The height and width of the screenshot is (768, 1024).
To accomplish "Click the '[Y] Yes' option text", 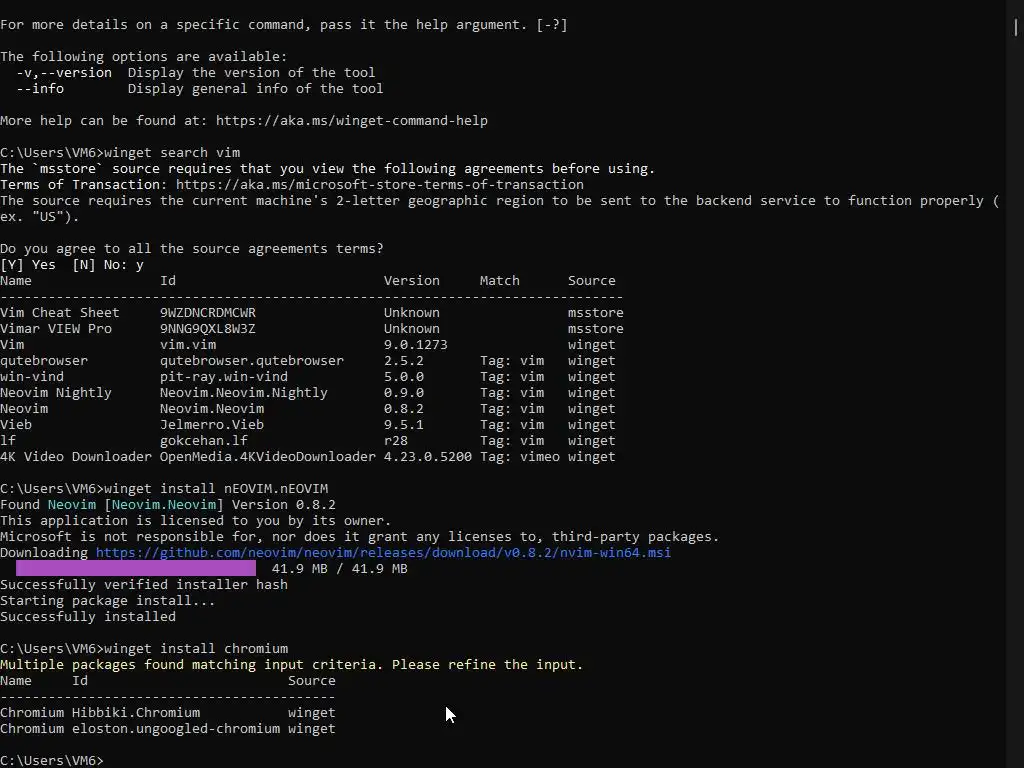I will coord(28,264).
